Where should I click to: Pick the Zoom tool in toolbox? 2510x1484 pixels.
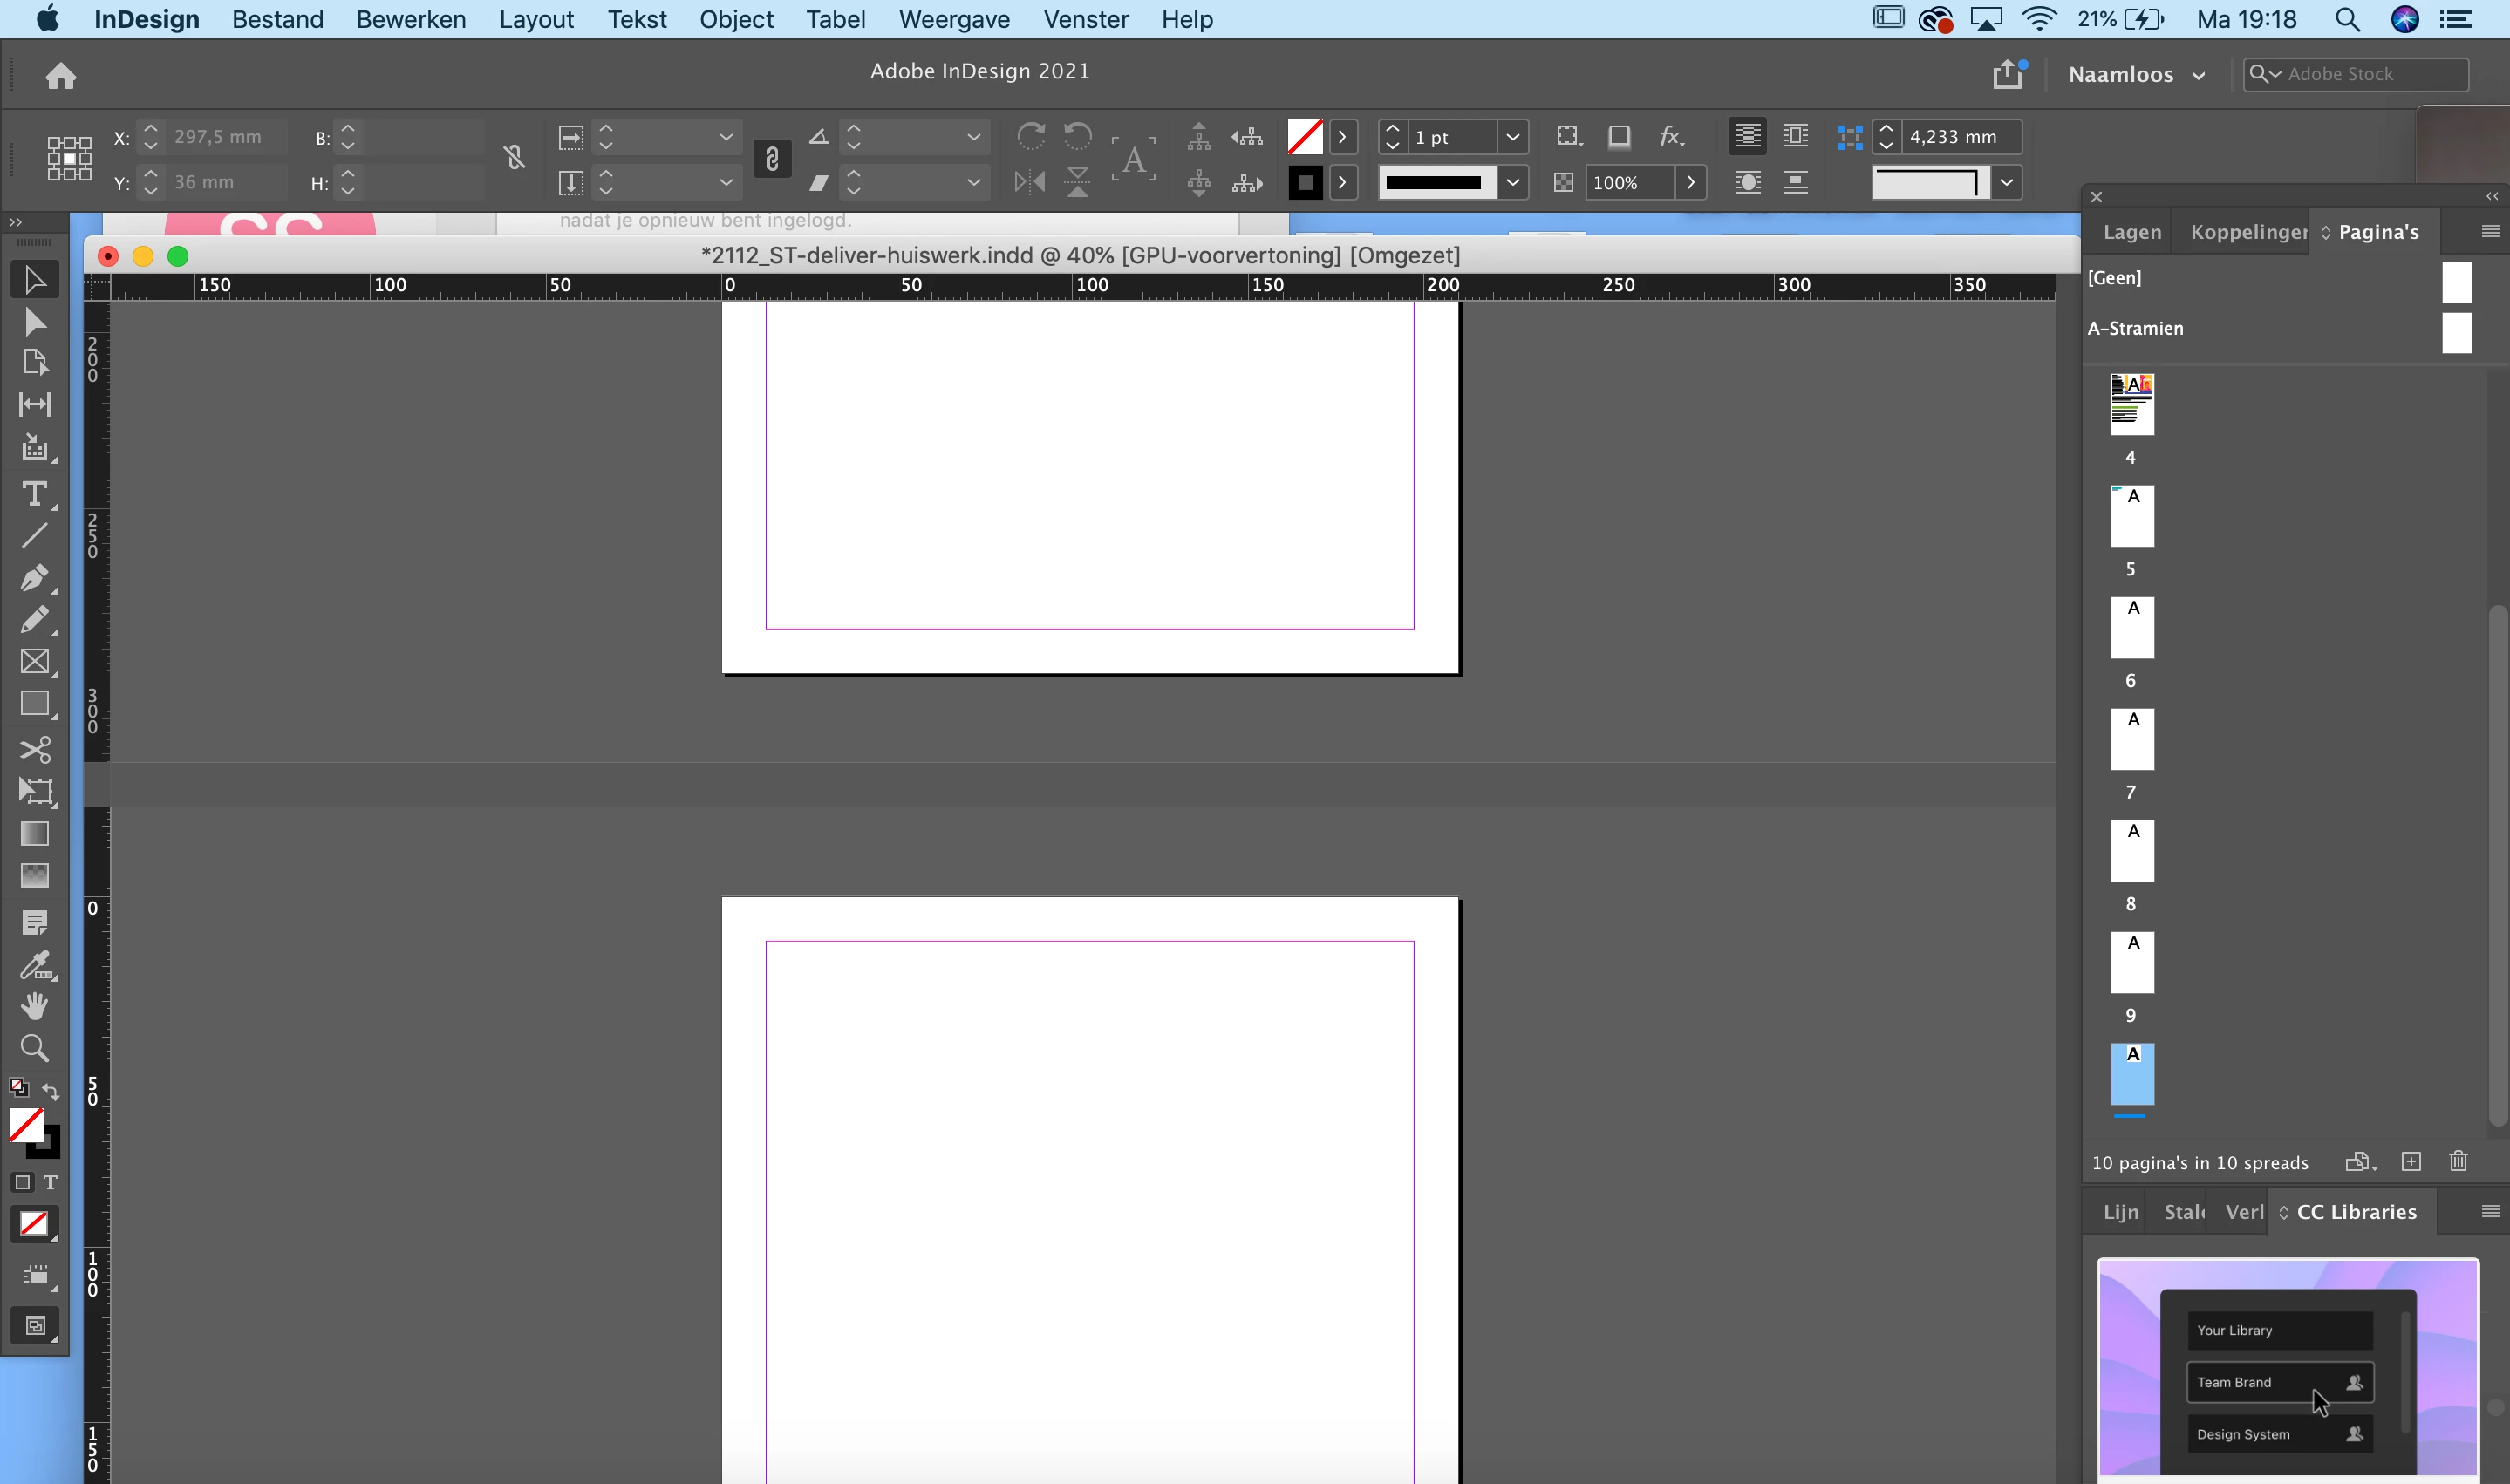[x=34, y=1048]
